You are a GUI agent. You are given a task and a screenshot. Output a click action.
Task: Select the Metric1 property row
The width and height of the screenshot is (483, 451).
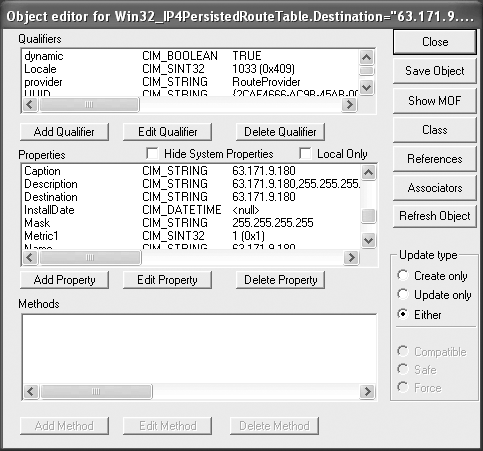coord(191,236)
